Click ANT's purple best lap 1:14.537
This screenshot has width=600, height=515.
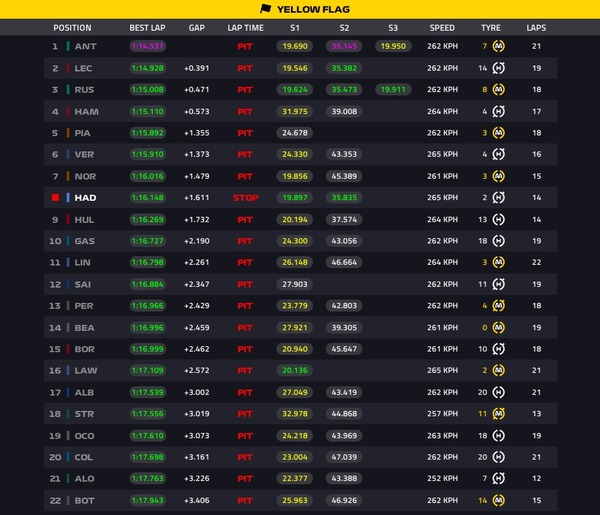pos(147,46)
